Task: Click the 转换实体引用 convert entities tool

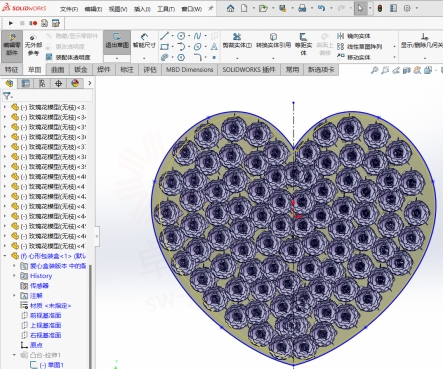Action: (273, 41)
